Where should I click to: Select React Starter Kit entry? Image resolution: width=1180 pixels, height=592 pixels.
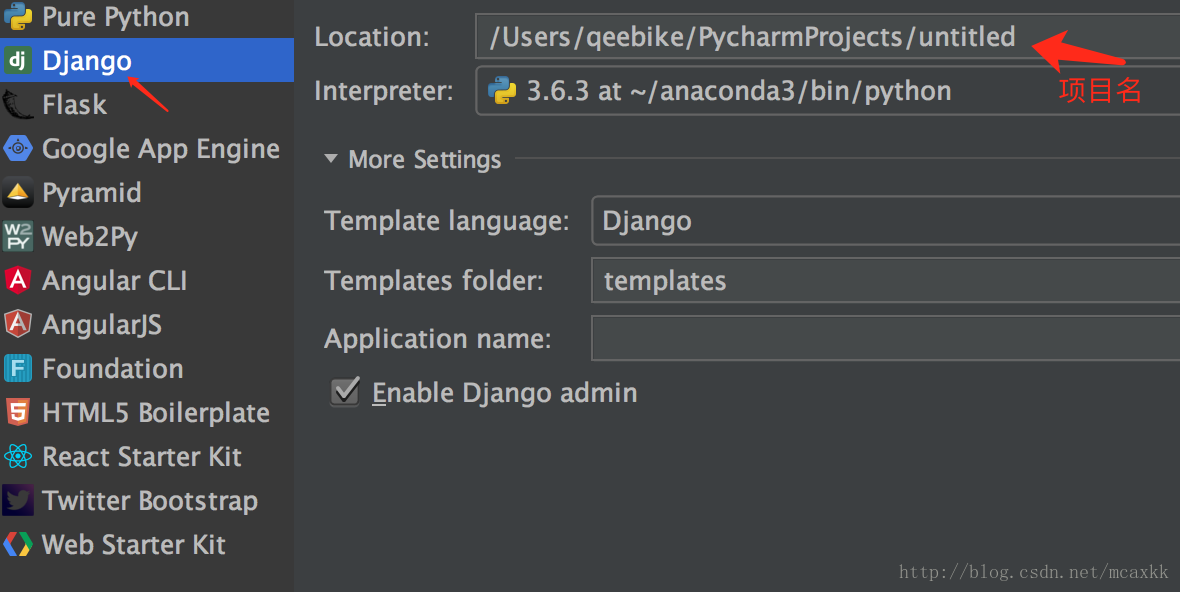tap(142, 457)
